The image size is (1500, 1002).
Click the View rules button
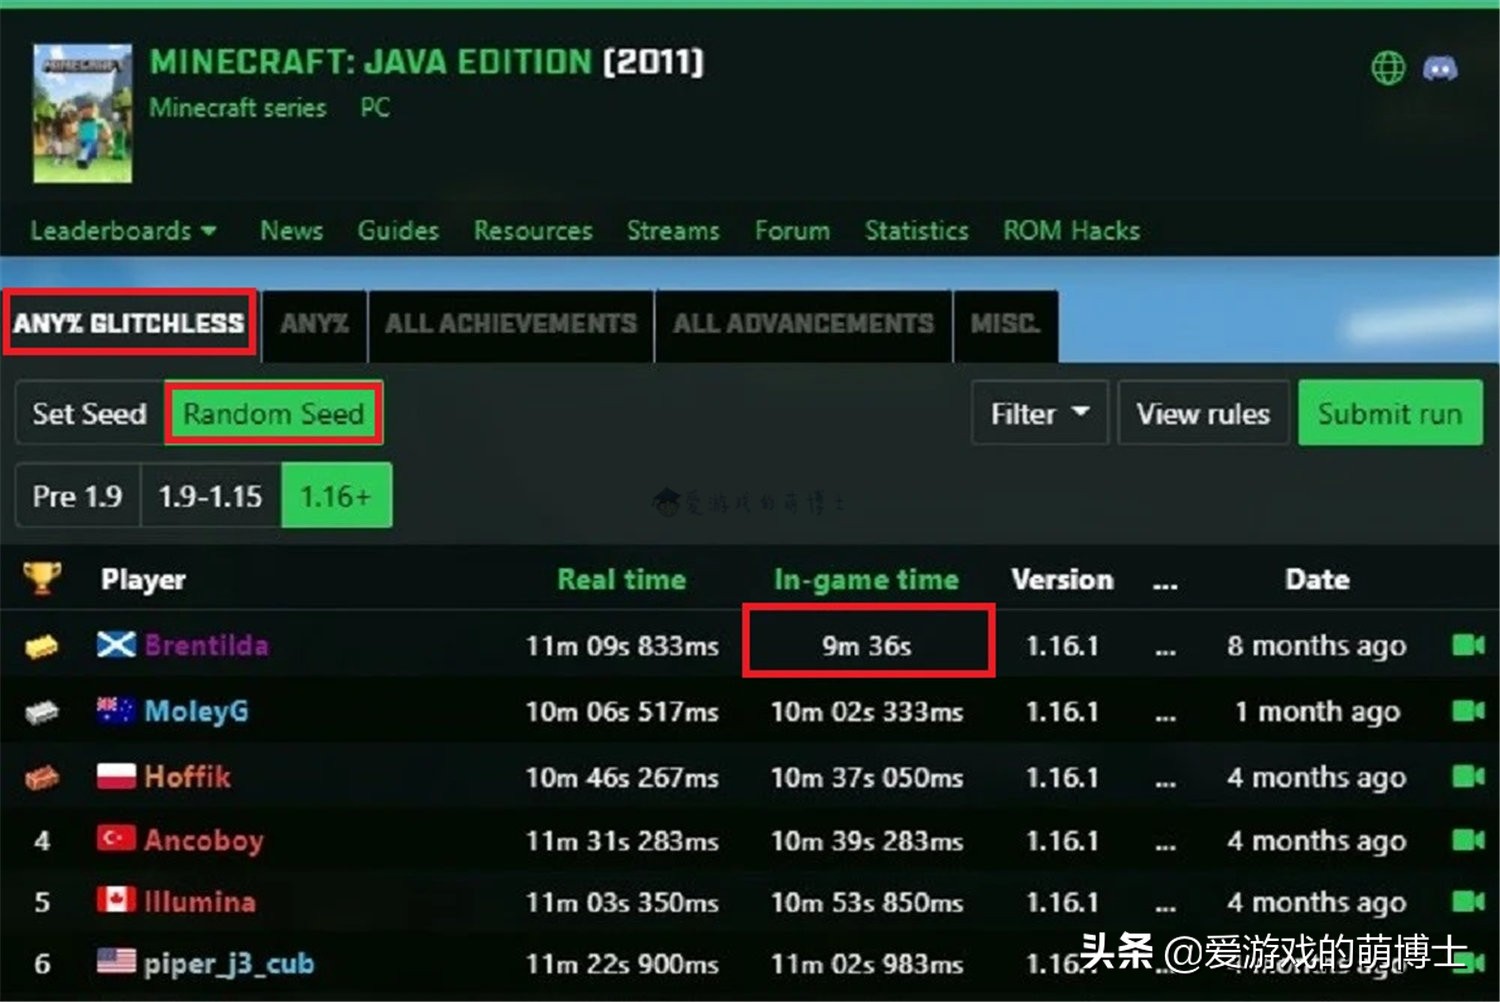1203,413
